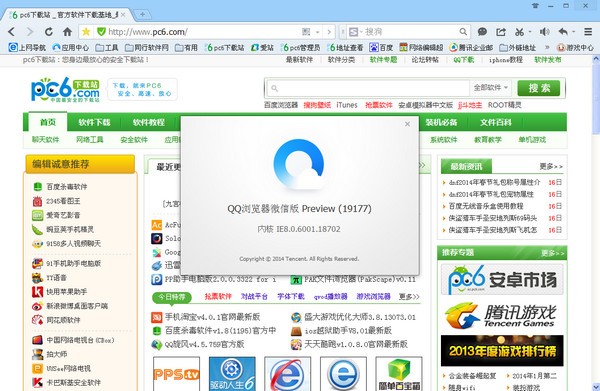
Task: Open a new tab with the plus button
Action: tap(142, 15)
